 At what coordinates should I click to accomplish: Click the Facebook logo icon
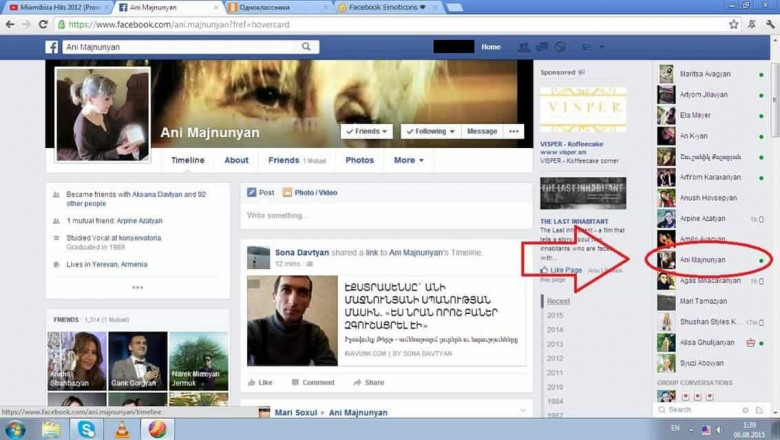click(52, 47)
